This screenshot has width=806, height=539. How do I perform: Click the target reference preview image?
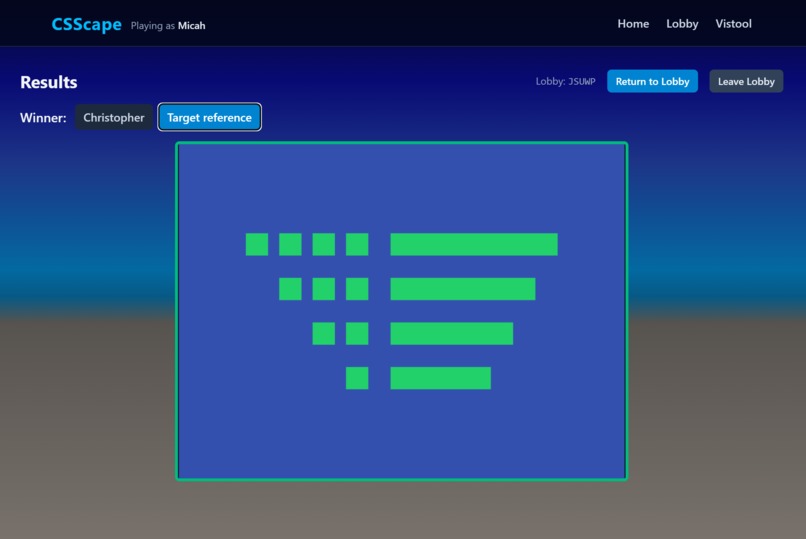coord(401,311)
